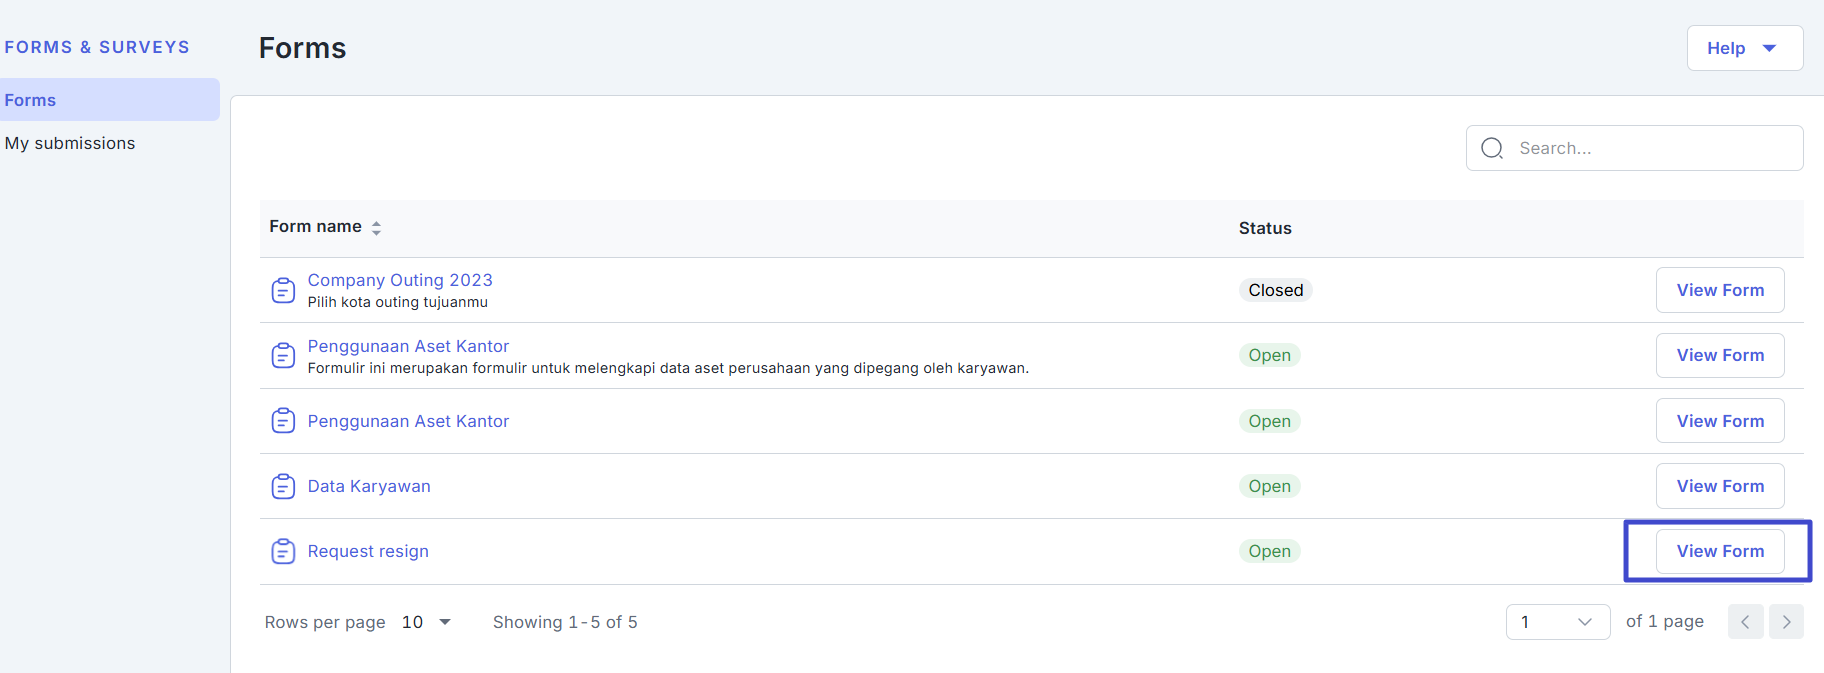Open the page number dropdown

click(1557, 622)
